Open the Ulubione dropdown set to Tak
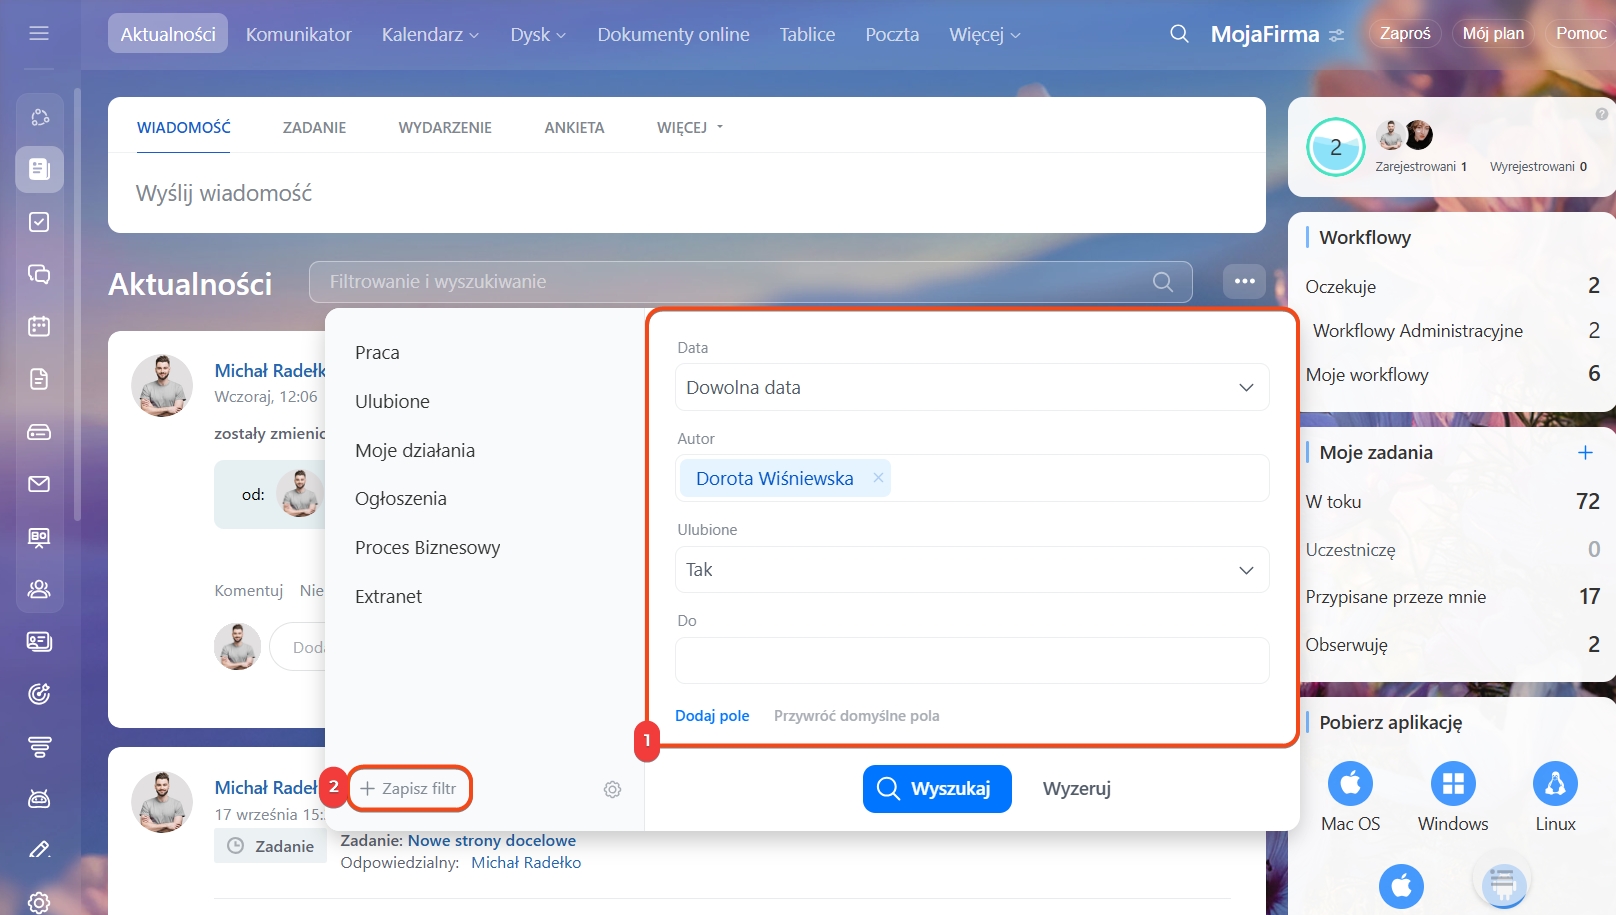The image size is (1616, 915). point(971,570)
